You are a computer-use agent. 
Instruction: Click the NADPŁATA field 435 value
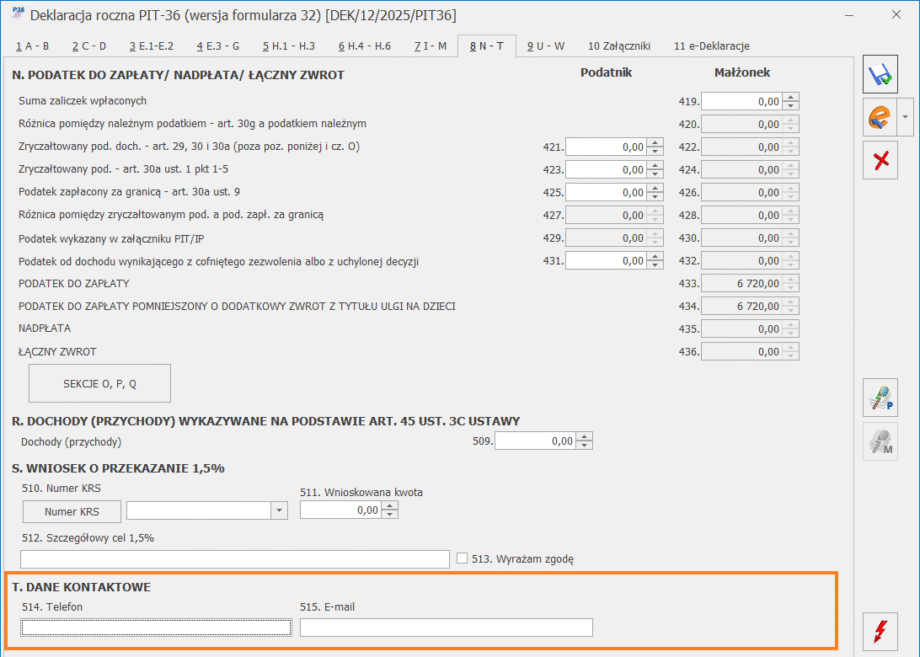coord(742,329)
